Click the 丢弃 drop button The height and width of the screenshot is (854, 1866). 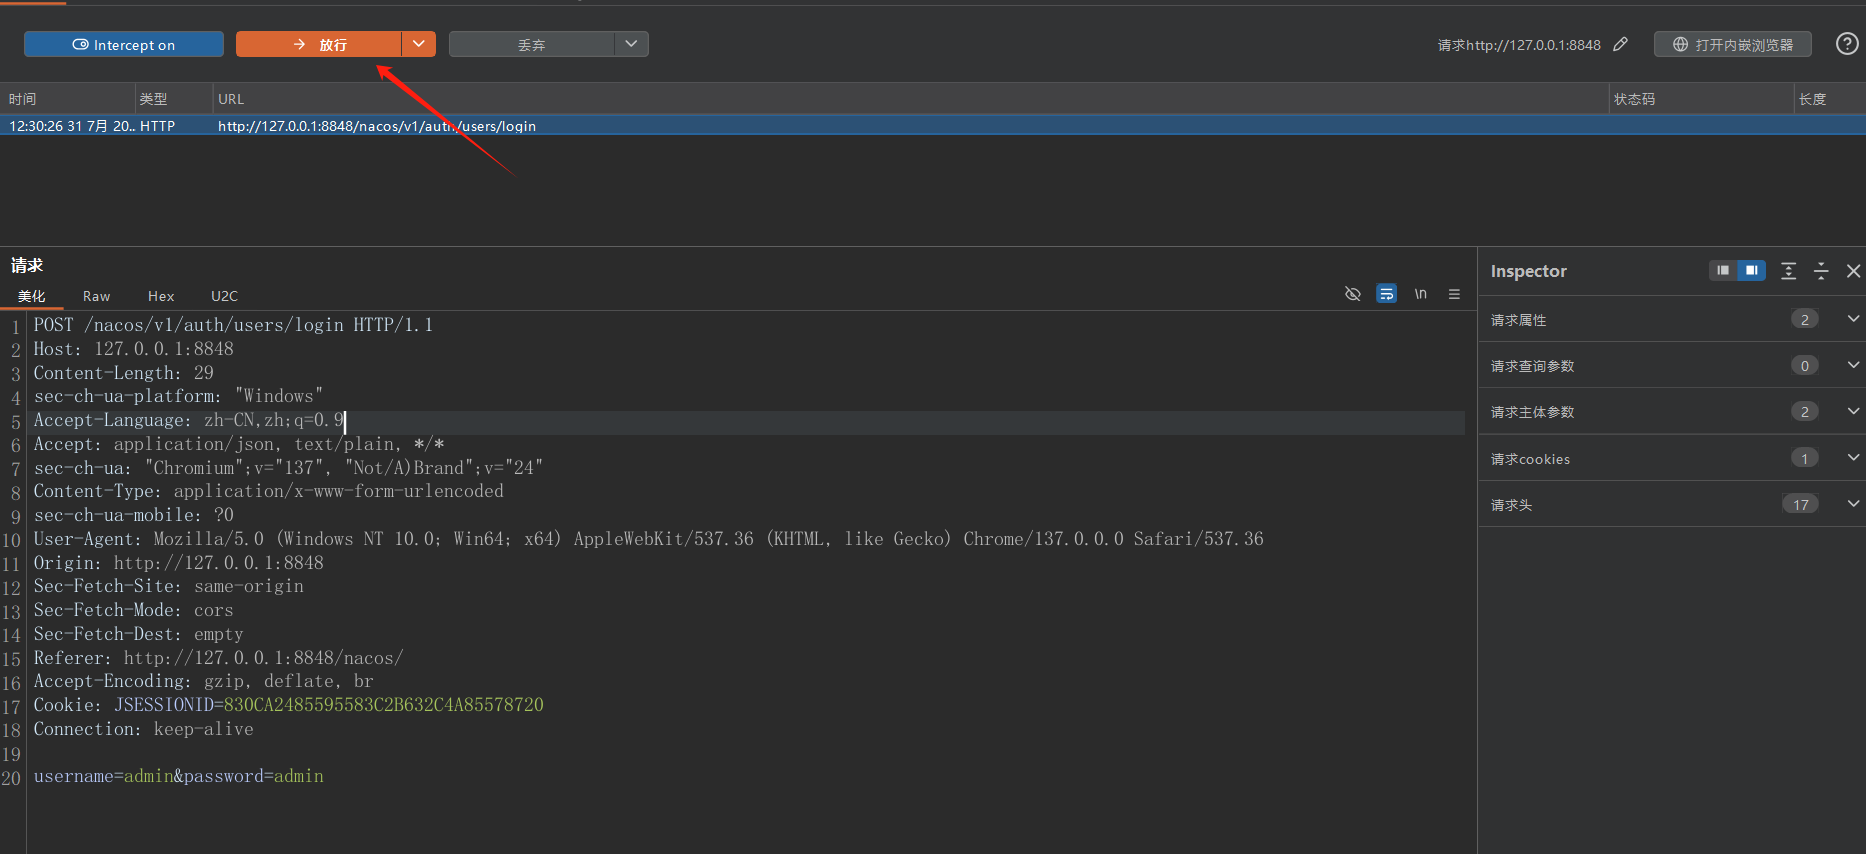pyautogui.click(x=531, y=44)
